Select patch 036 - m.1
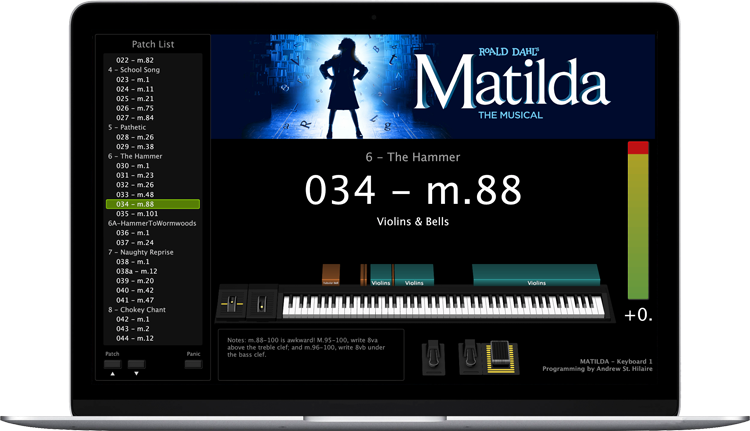750x431 pixels. [x=153, y=233]
